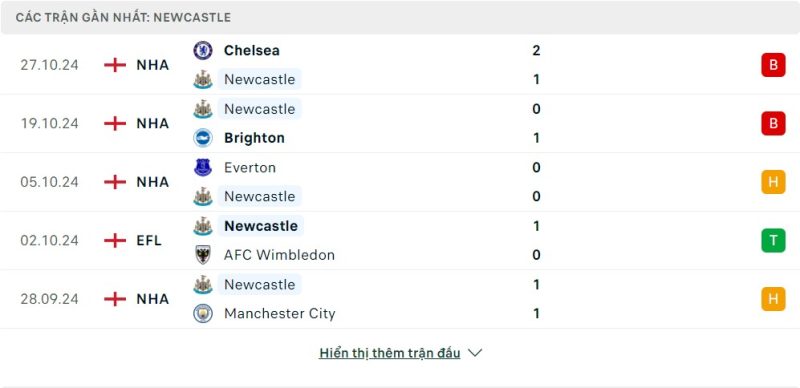Open the 19.10.24 match row date
This screenshot has width=800, height=388.
click(49, 124)
